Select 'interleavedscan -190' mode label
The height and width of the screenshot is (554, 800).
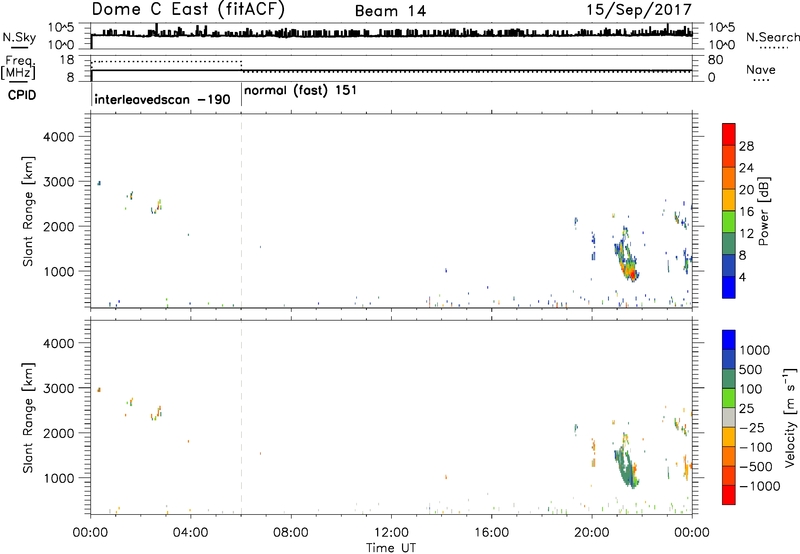click(x=162, y=99)
